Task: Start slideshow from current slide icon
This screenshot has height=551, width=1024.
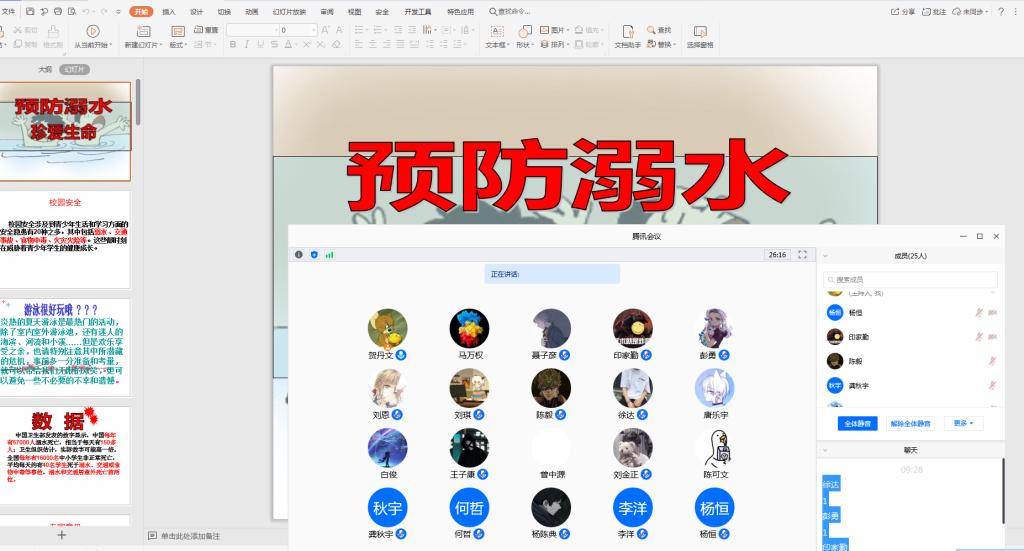Action: 93,32
